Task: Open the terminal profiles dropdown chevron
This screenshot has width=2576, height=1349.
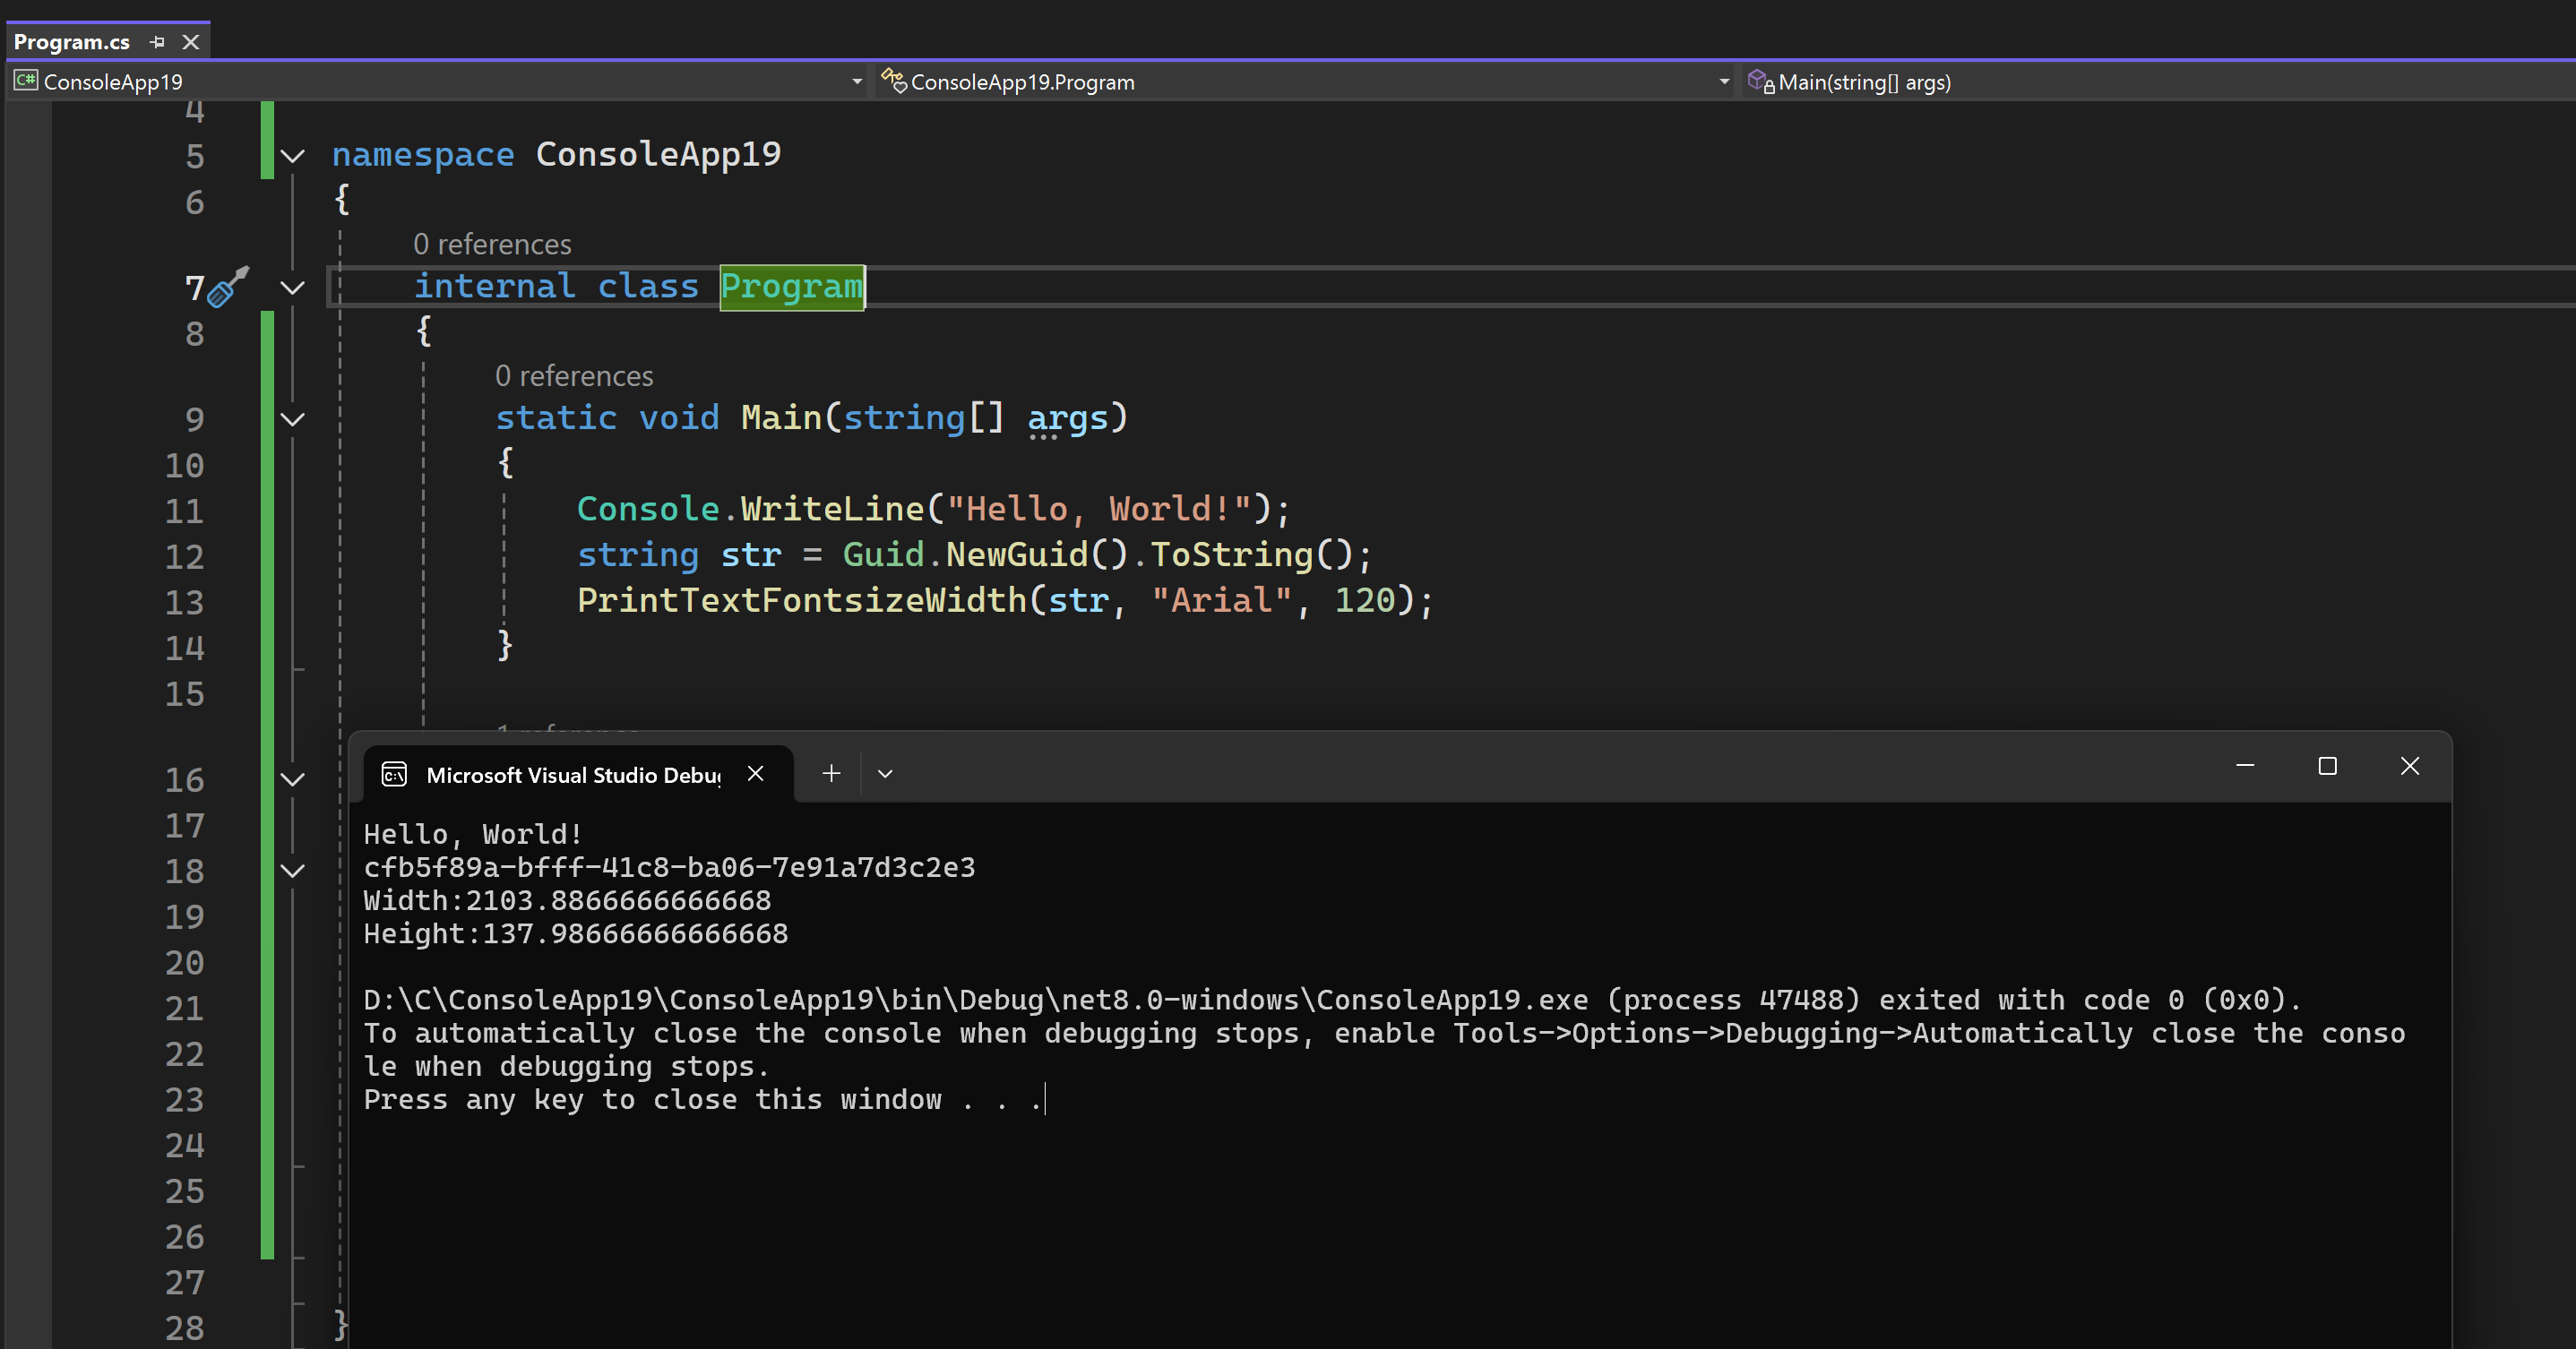Action: [885, 773]
